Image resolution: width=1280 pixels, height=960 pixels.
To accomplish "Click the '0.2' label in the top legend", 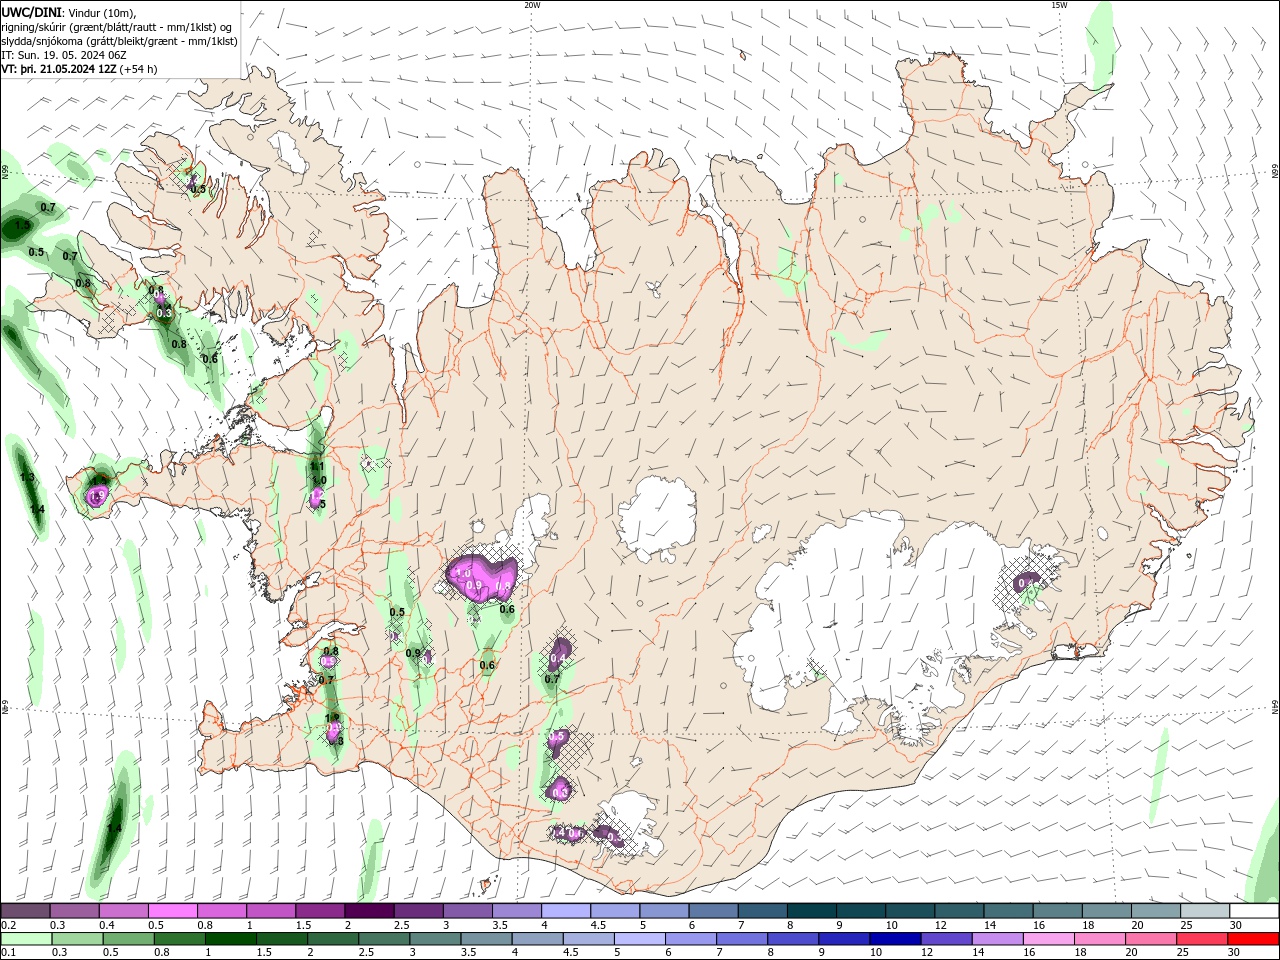I will pyautogui.click(x=8, y=925).
